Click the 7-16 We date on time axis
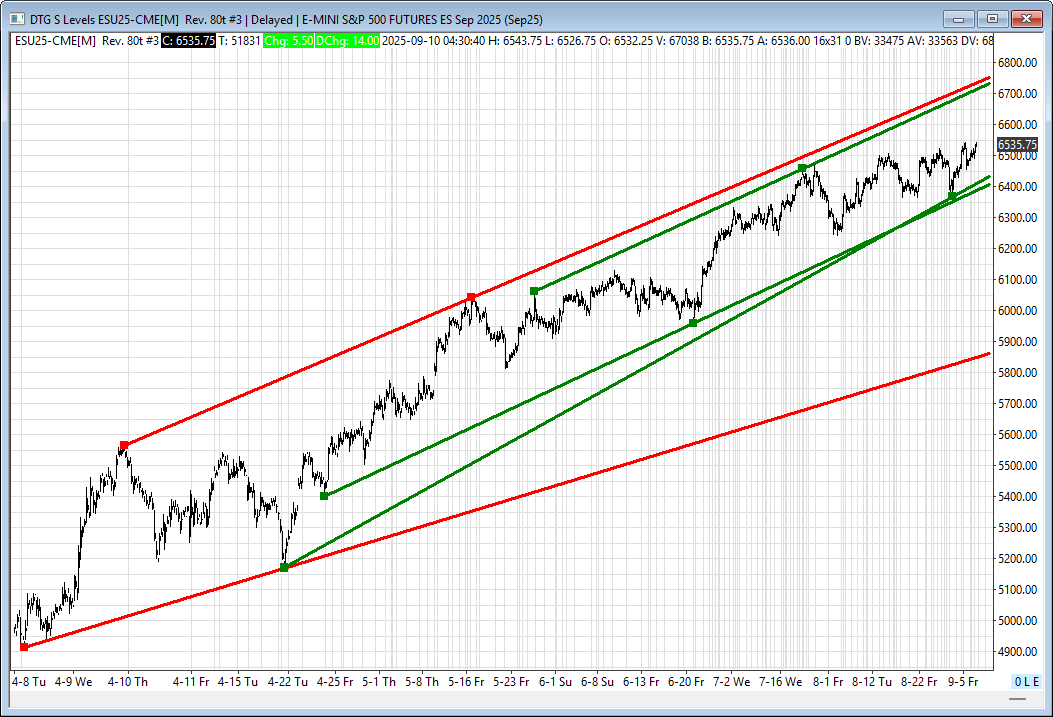Screen dimensions: 1053x717 click(780, 681)
